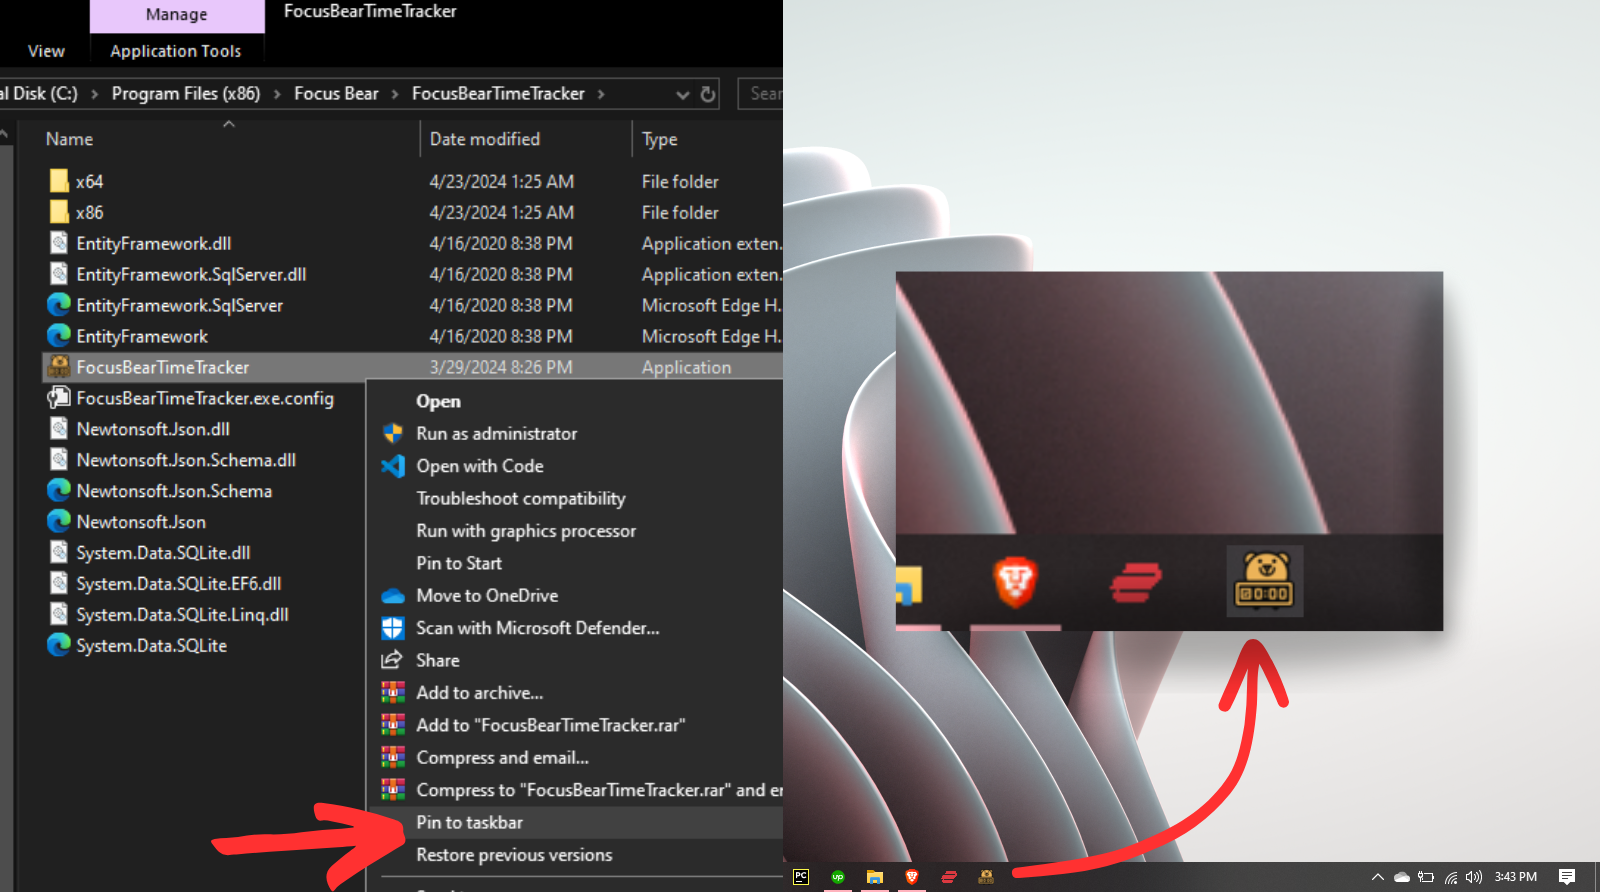
Task: Select System.Data.SQLite.dll file
Action: tap(163, 553)
